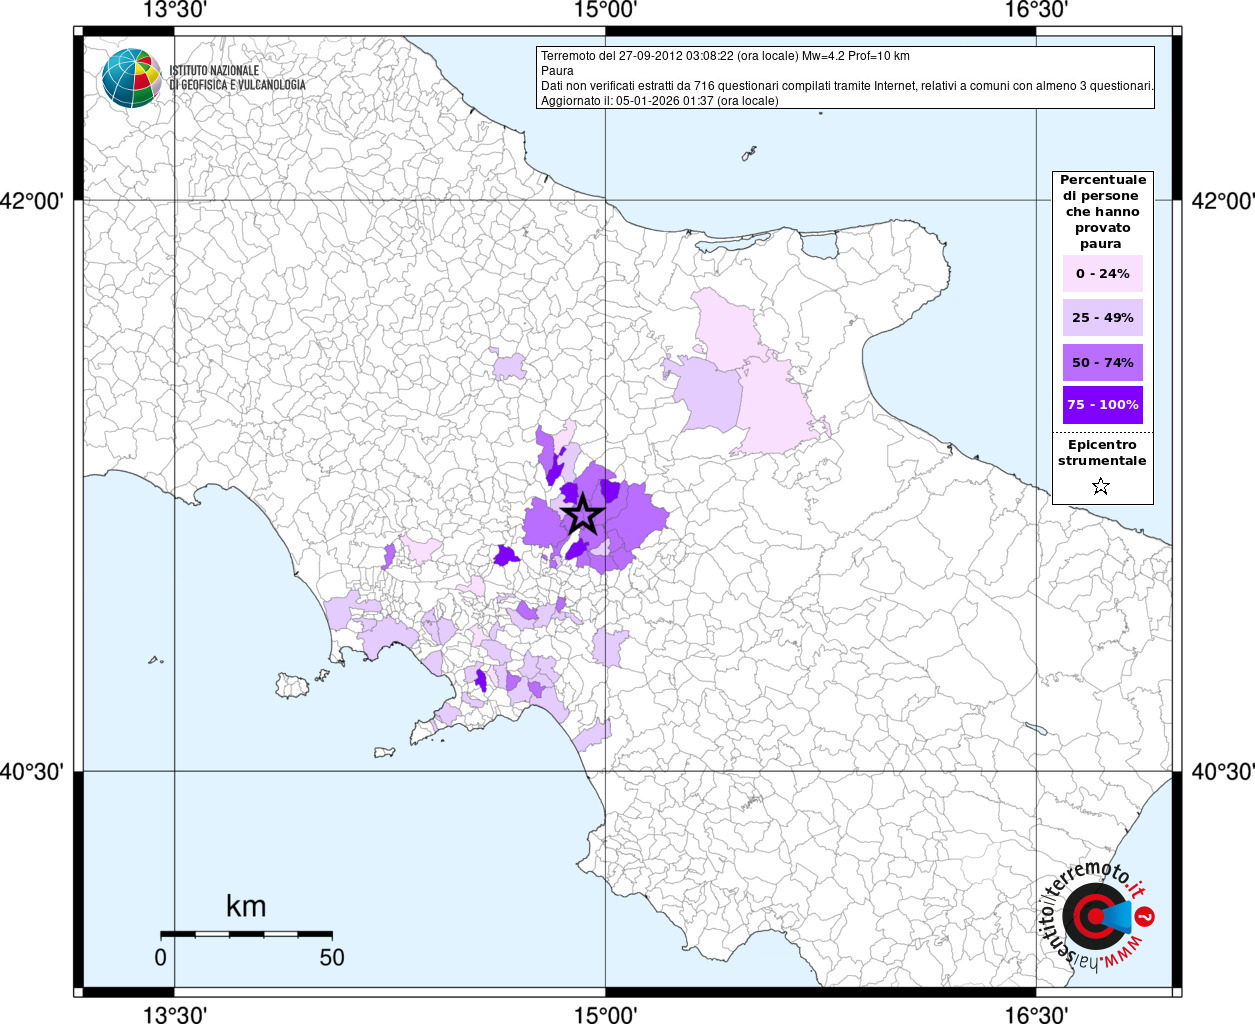Click the 50 label on the scale bar

coord(332,958)
